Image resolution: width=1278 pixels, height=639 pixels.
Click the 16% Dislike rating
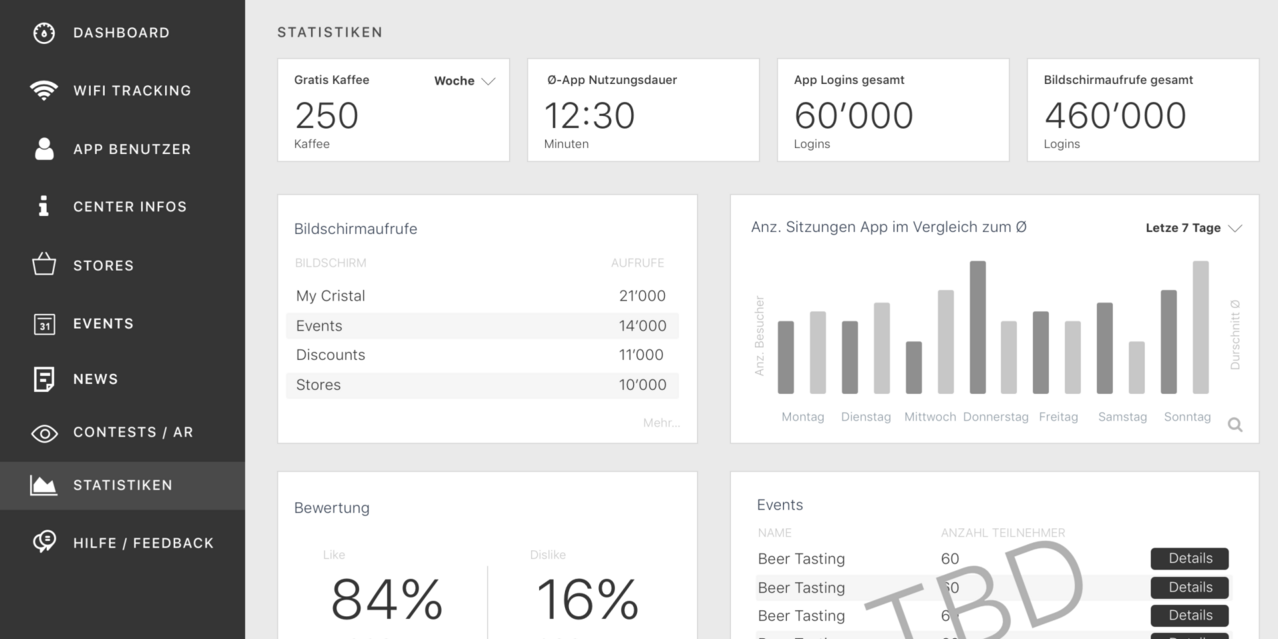[x=588, y=599]
